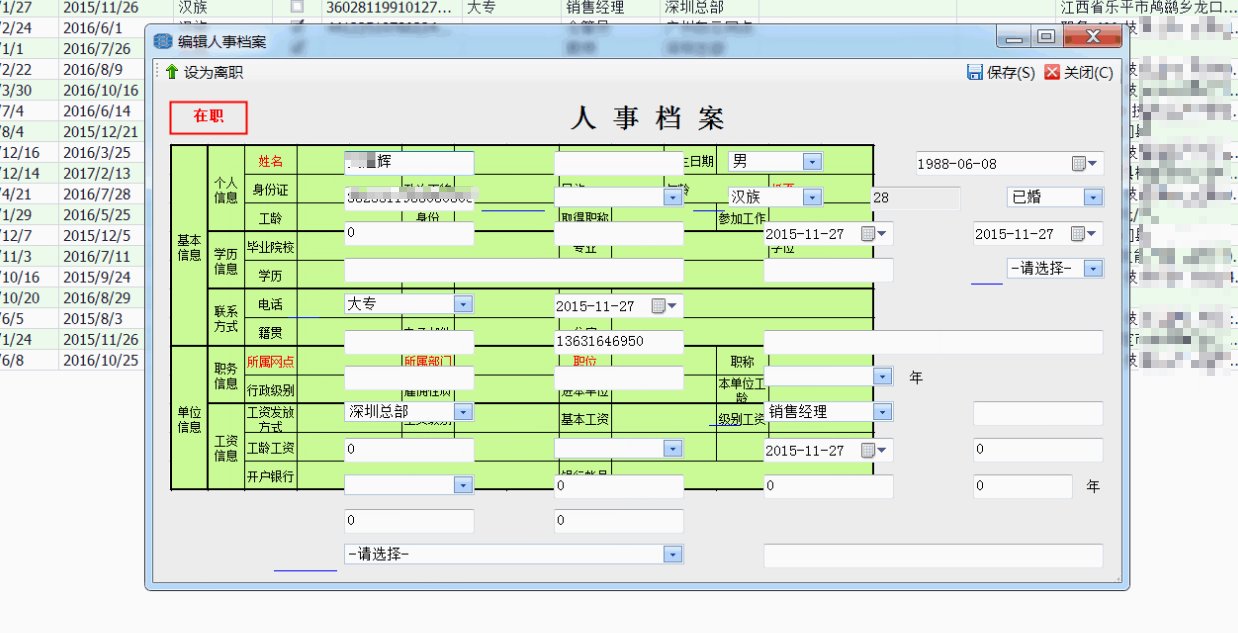
Task: Click the green arrow 设为离职 icon
Action: tap(172, 73)
